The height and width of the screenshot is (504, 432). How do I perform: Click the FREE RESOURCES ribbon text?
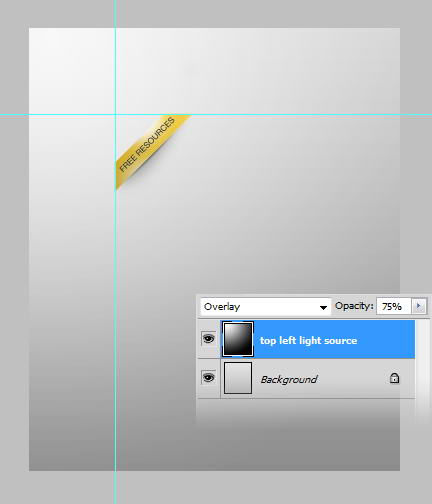click(x=147, y=144)
